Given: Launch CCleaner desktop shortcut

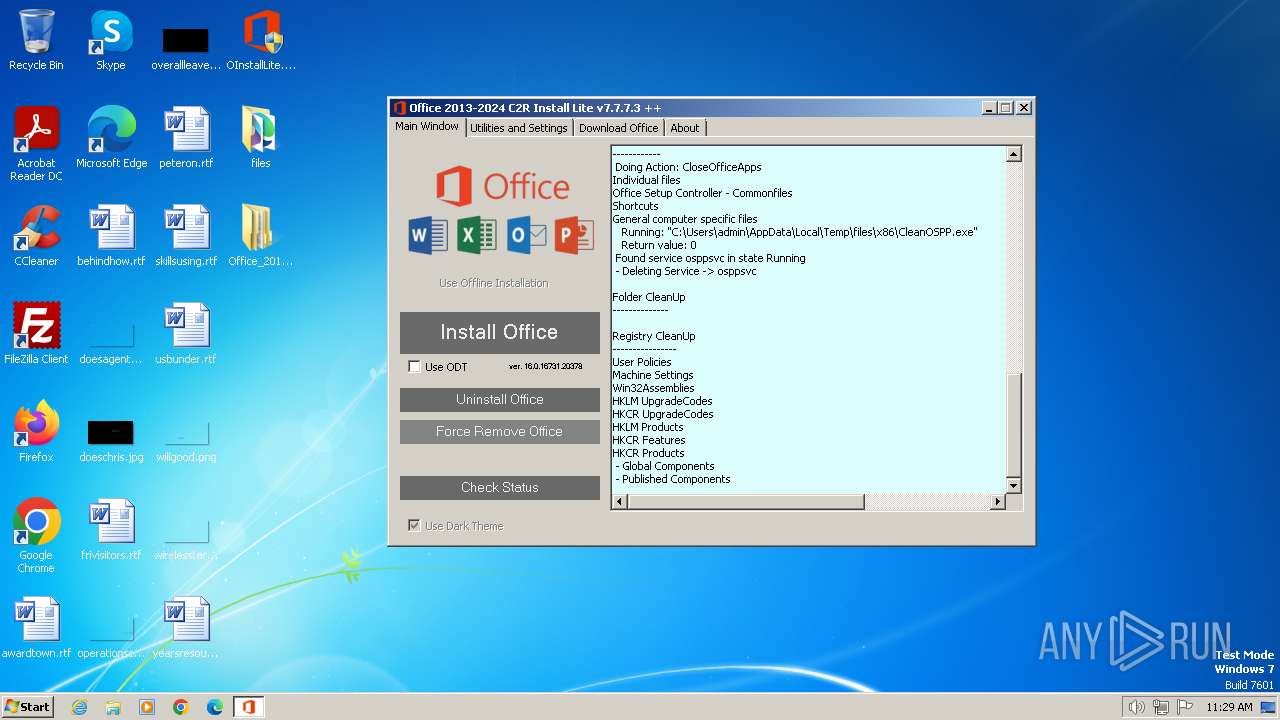Looking at the screenshot, I should 36,236.
